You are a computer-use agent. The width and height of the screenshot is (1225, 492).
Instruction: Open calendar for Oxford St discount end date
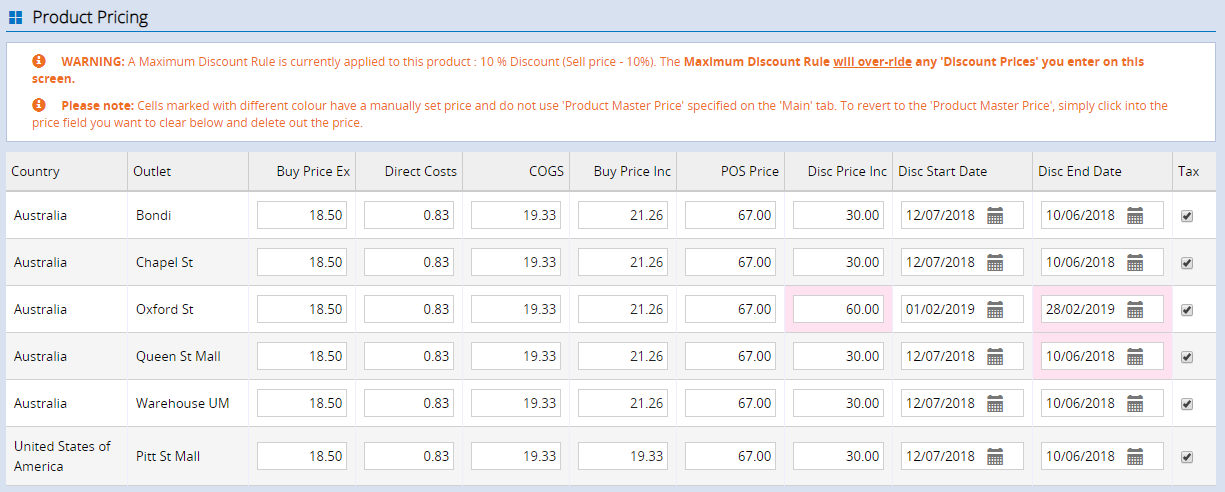point(1135,309)
